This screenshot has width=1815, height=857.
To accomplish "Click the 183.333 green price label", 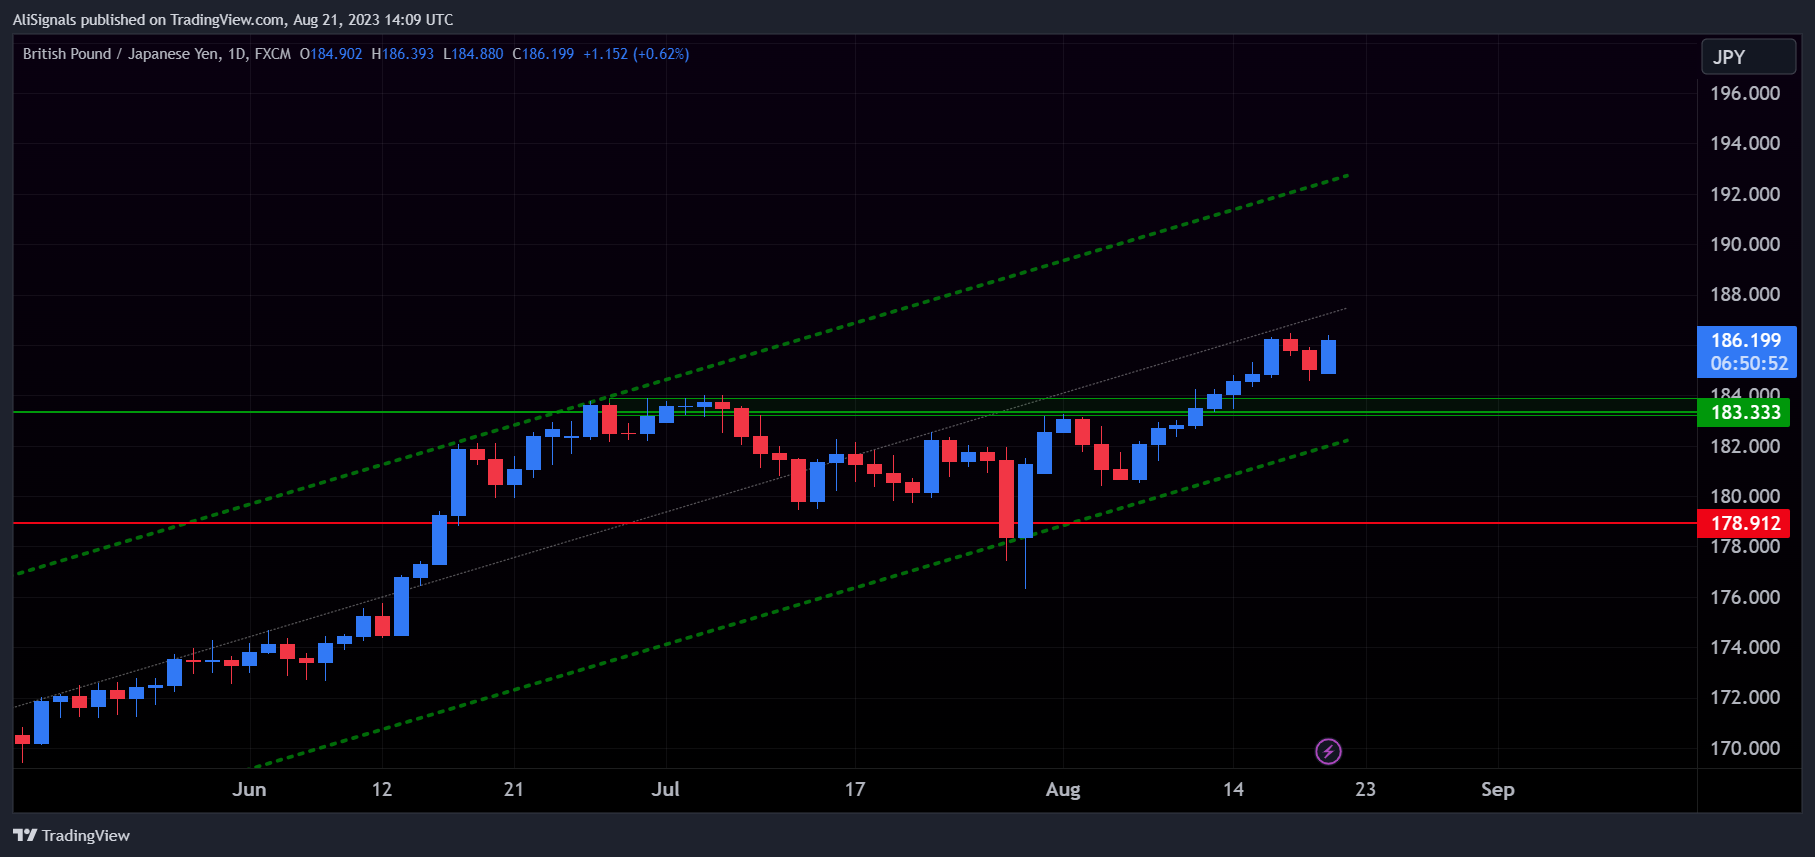I will click(1746, 412).
